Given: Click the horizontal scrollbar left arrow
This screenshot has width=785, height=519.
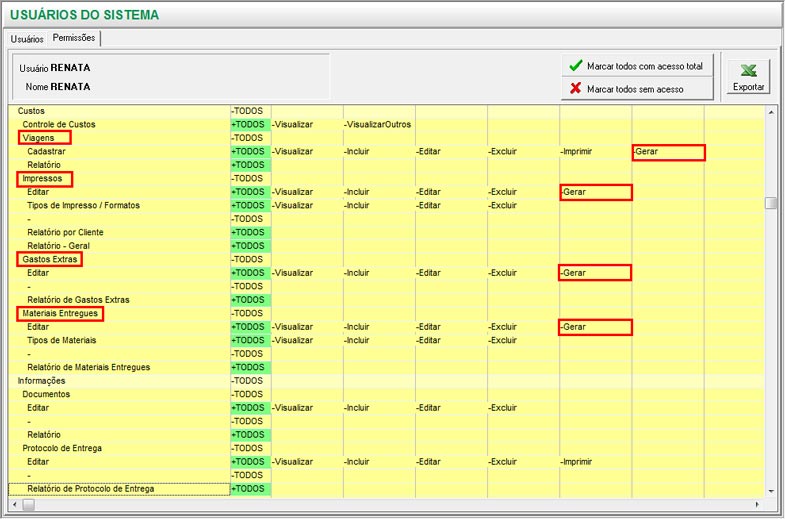Looking at the screenshot, I should coord(14,504).
